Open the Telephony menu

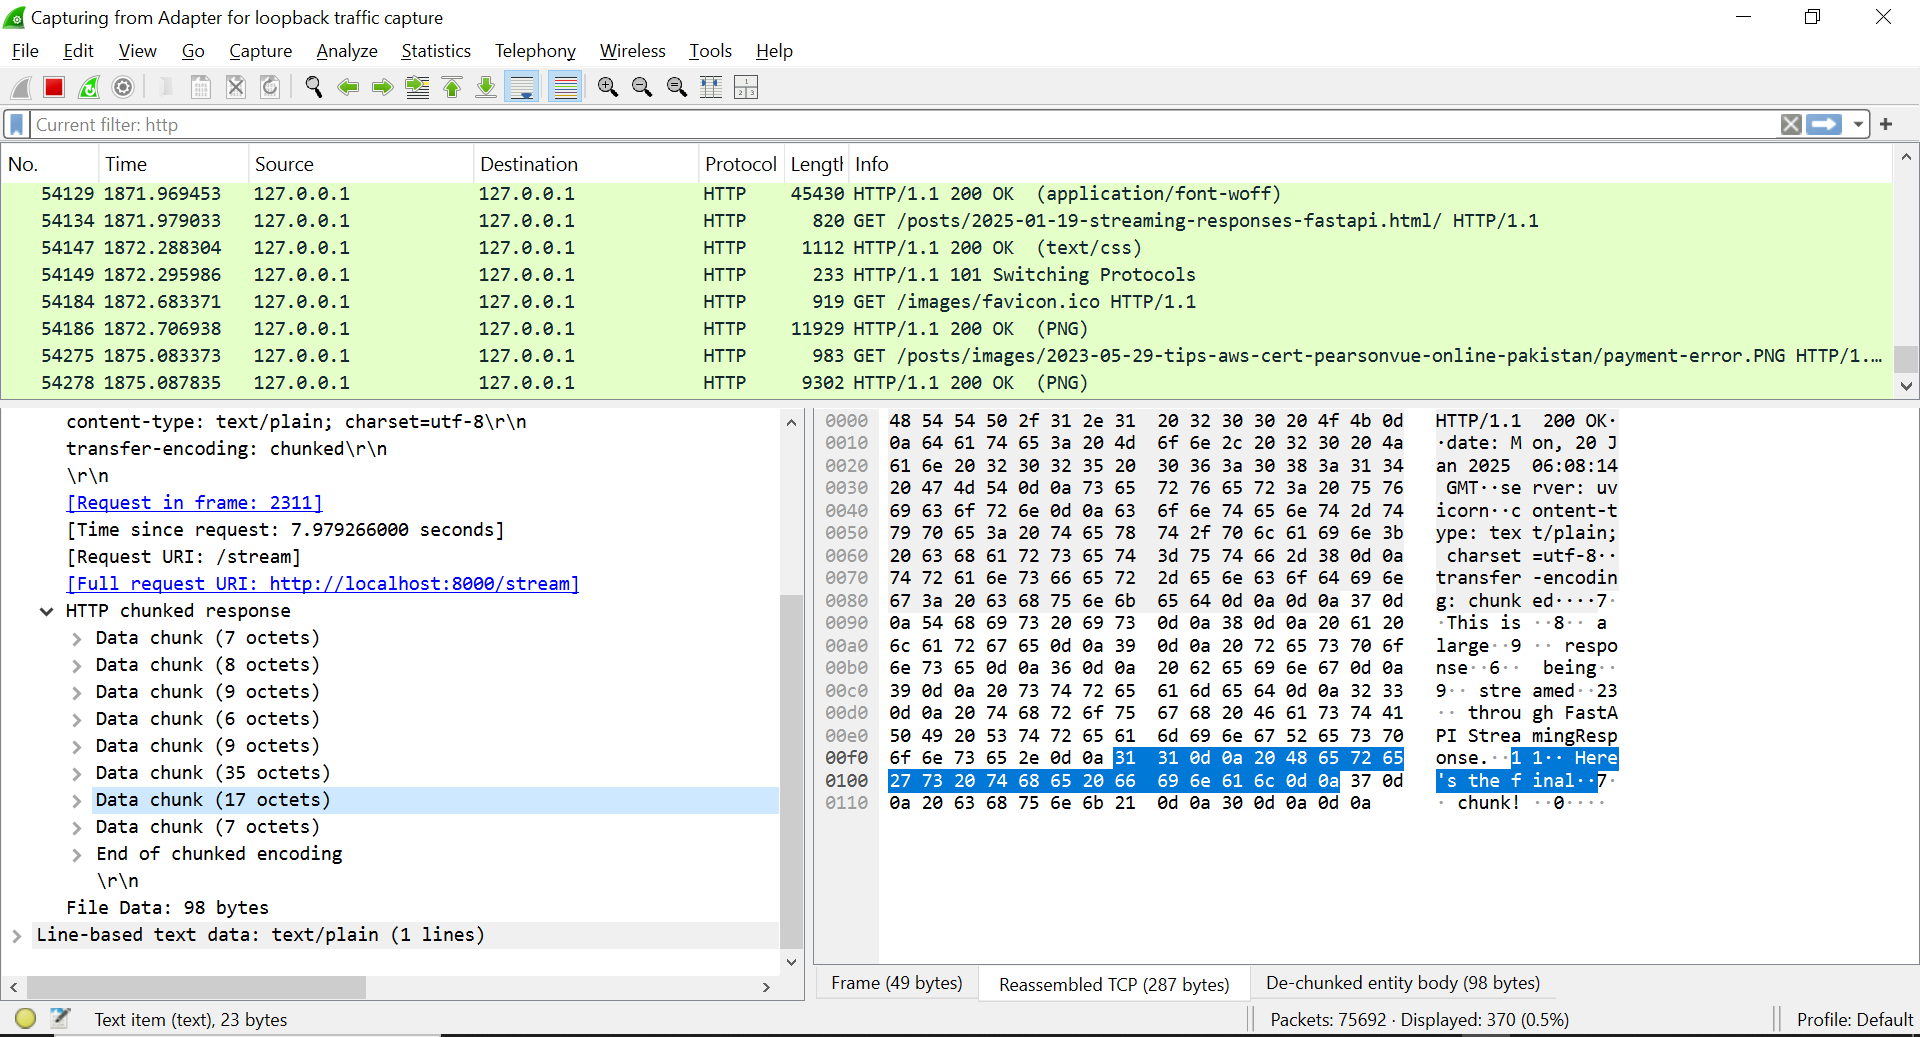[x=535, y=51]
